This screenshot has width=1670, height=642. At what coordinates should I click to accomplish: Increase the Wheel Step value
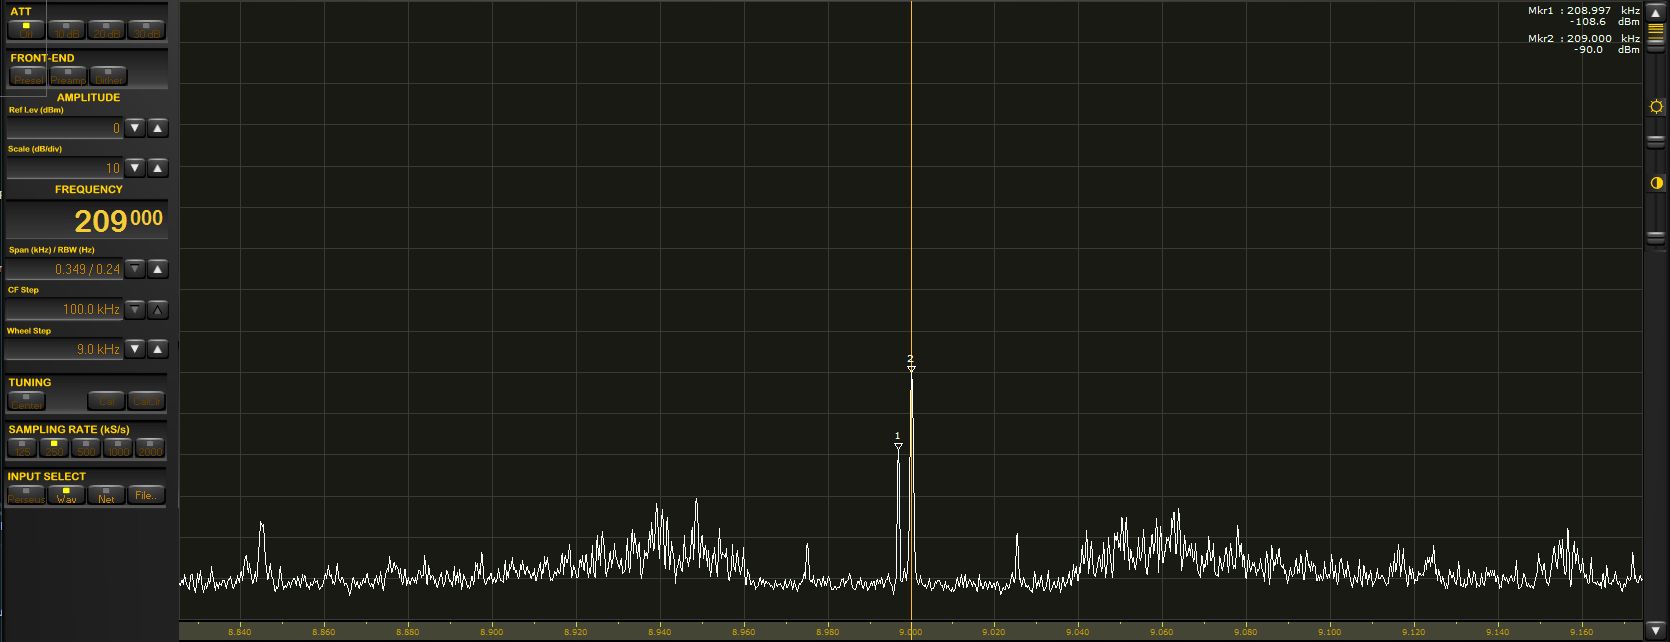(157, 349)
